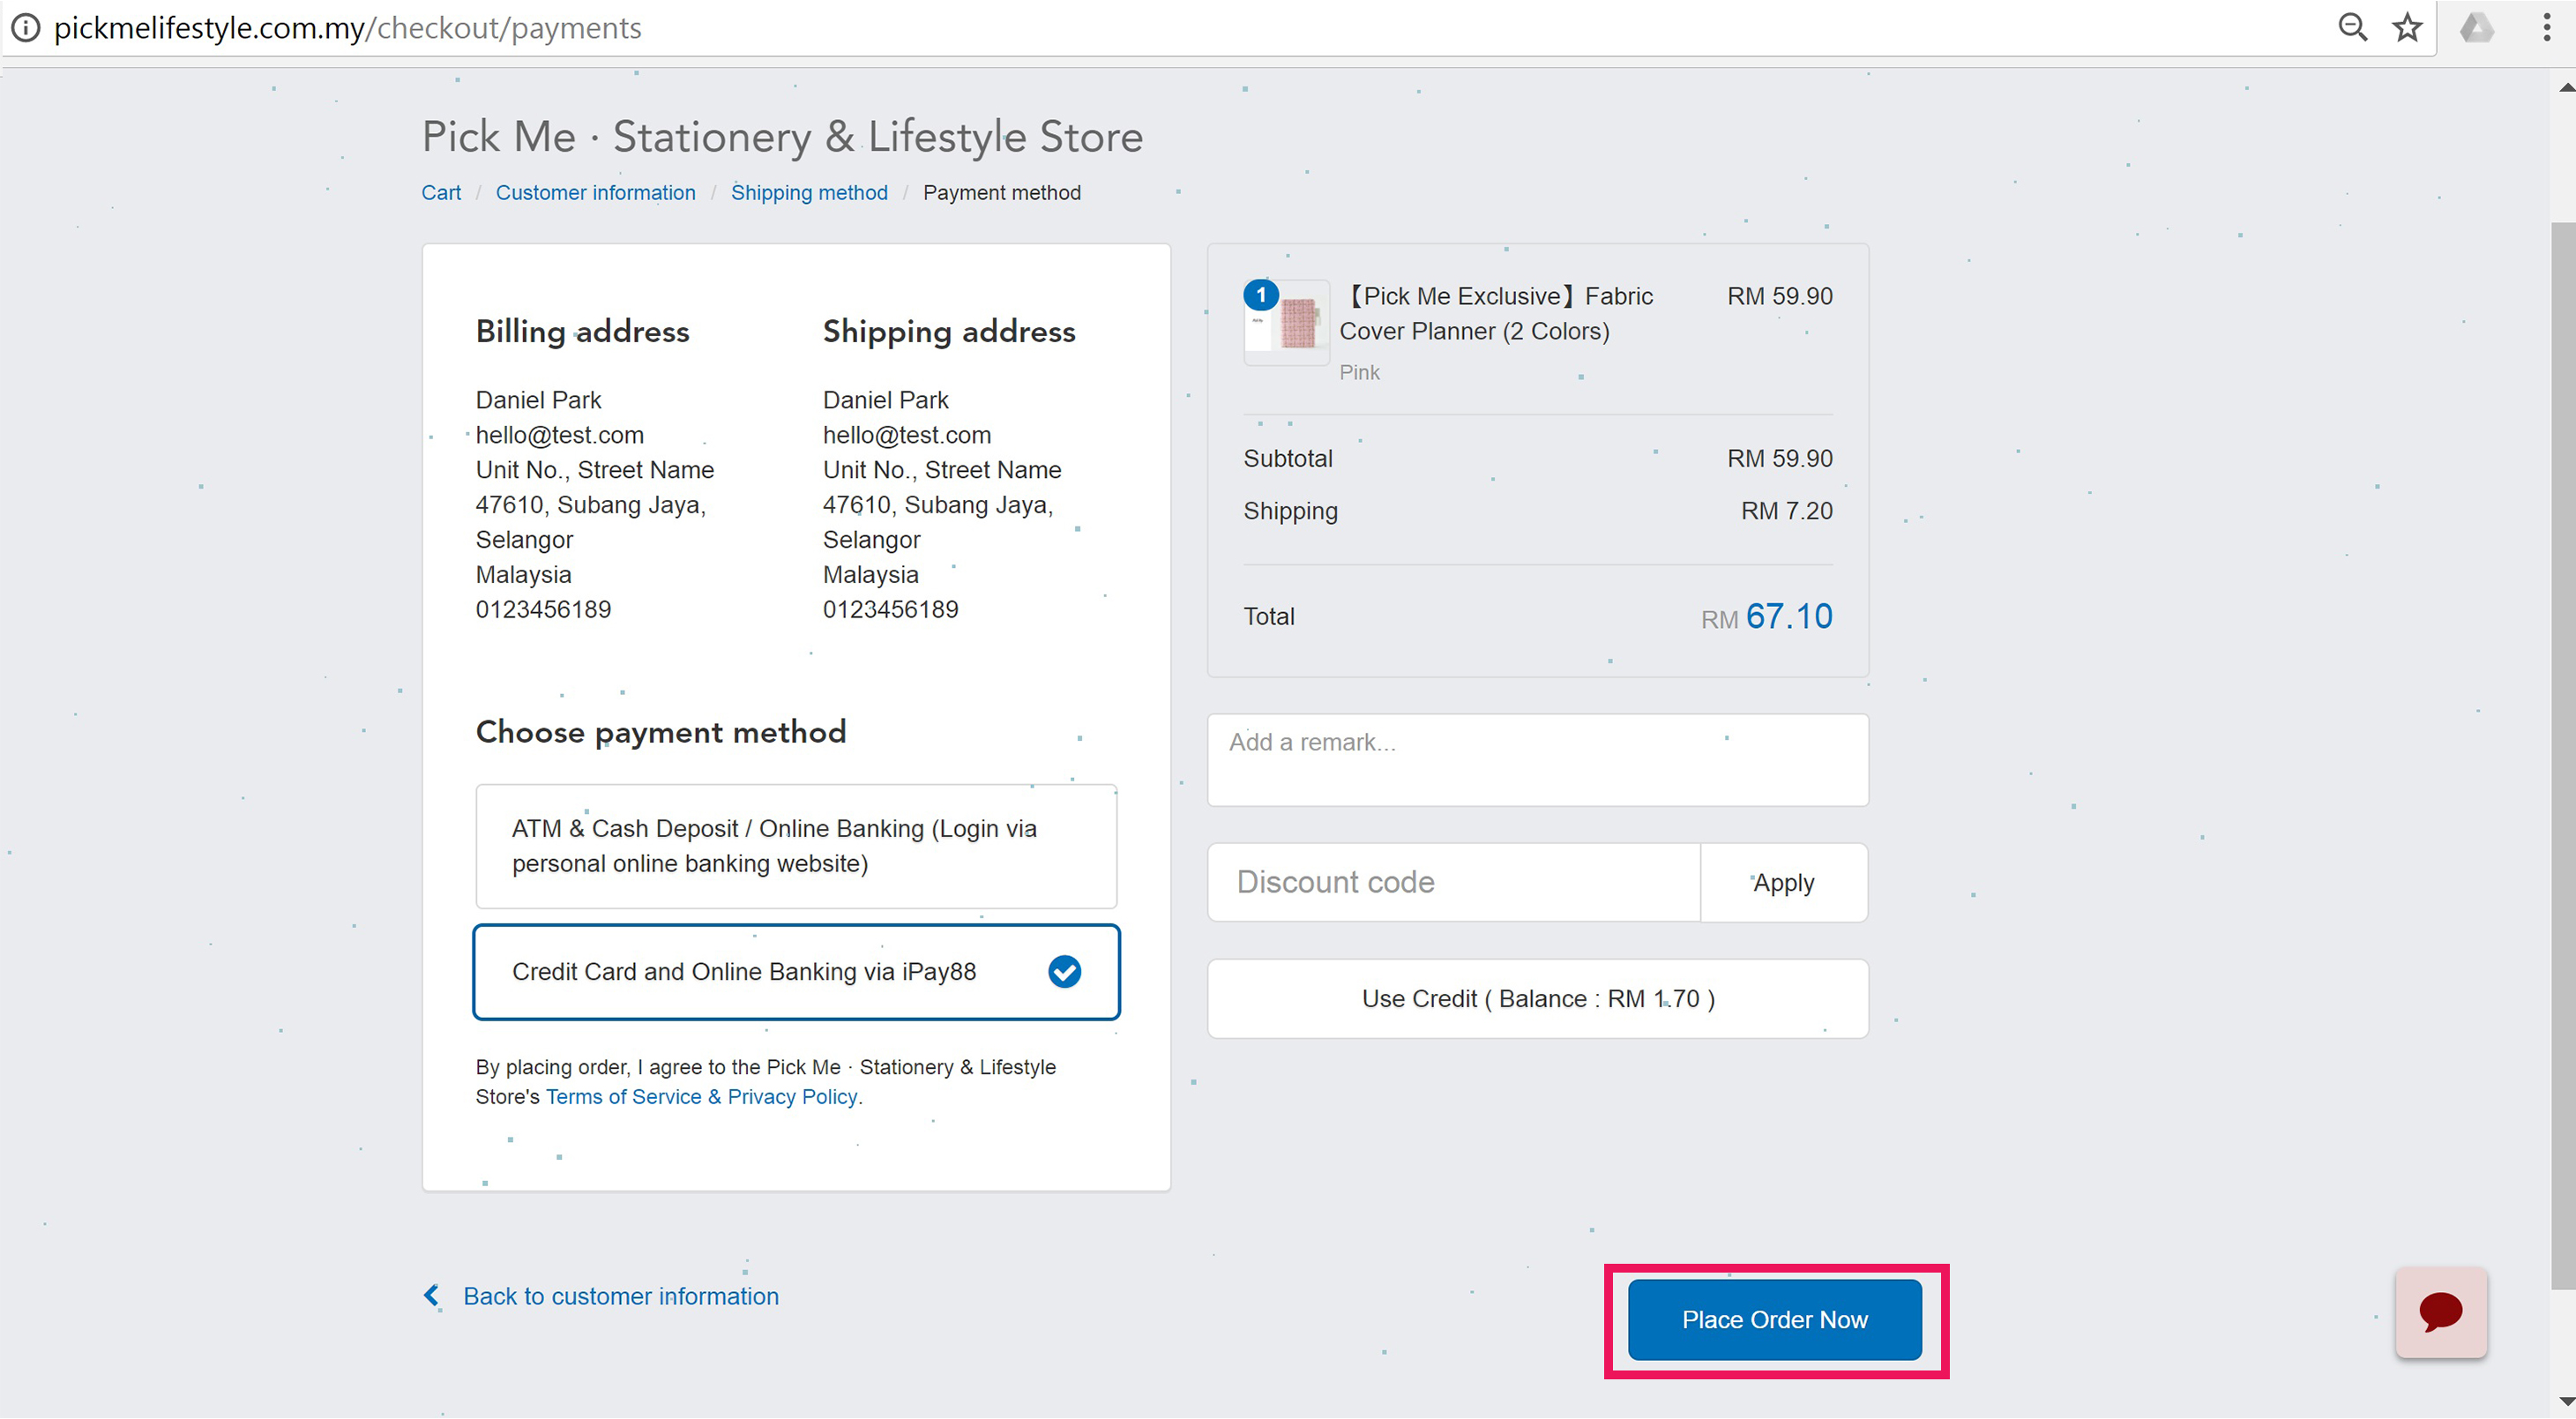Click Place Order Now button
This screenshot has width=2576, height=1419.
tap(1774, 1319)
